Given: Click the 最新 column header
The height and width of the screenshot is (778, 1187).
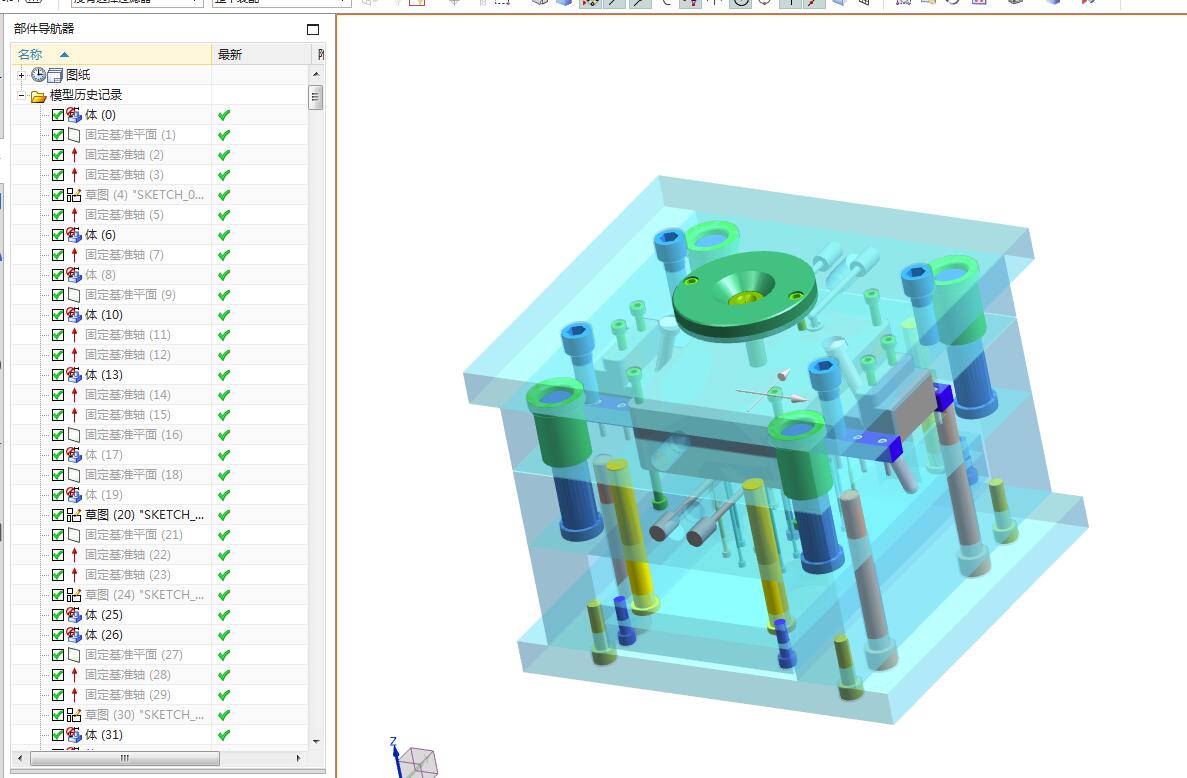Looking at the screenshot, I should coord(261,54).
